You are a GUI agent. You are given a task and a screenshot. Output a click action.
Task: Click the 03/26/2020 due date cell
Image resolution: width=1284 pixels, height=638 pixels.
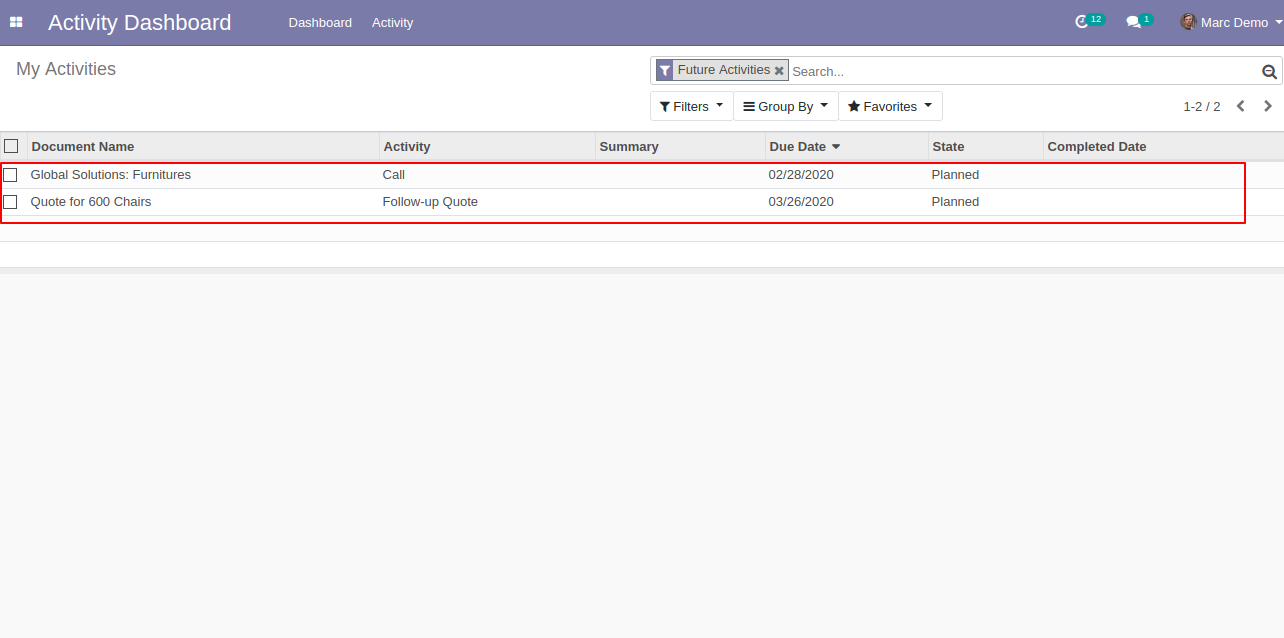point(801,202)
